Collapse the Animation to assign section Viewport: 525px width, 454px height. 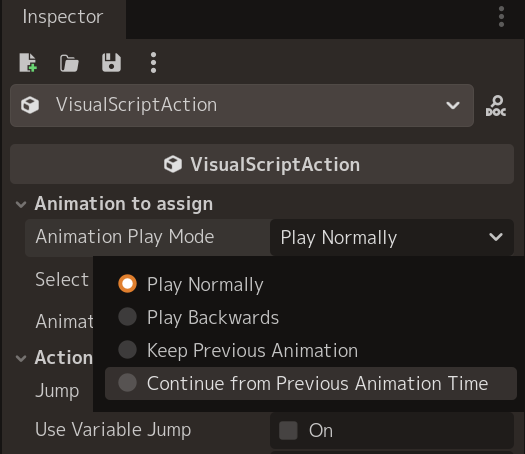point(21,204)
